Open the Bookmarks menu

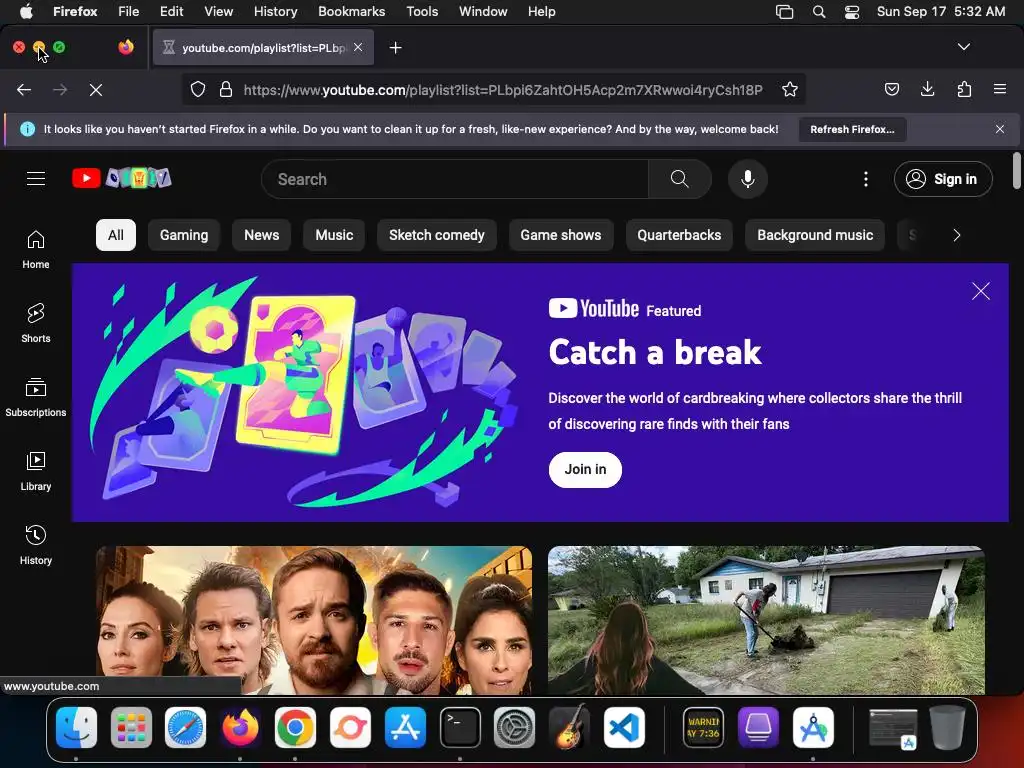point(352,12)
